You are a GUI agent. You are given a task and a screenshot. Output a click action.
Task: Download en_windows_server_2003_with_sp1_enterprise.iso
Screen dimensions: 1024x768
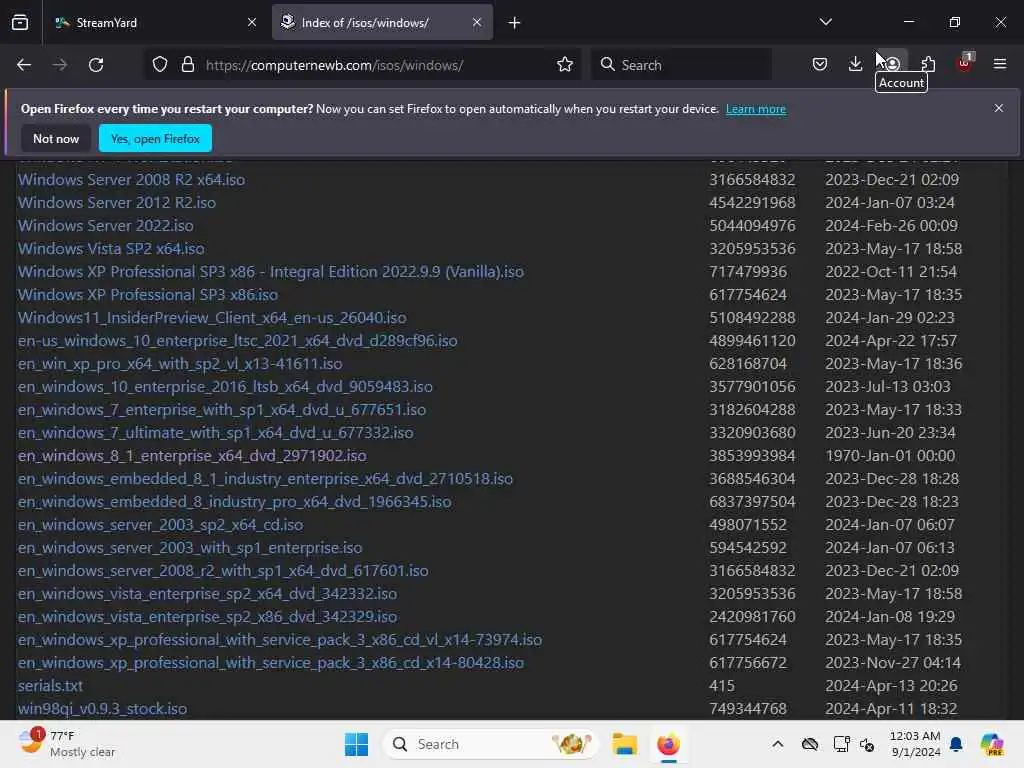click(x=190, y=547)
